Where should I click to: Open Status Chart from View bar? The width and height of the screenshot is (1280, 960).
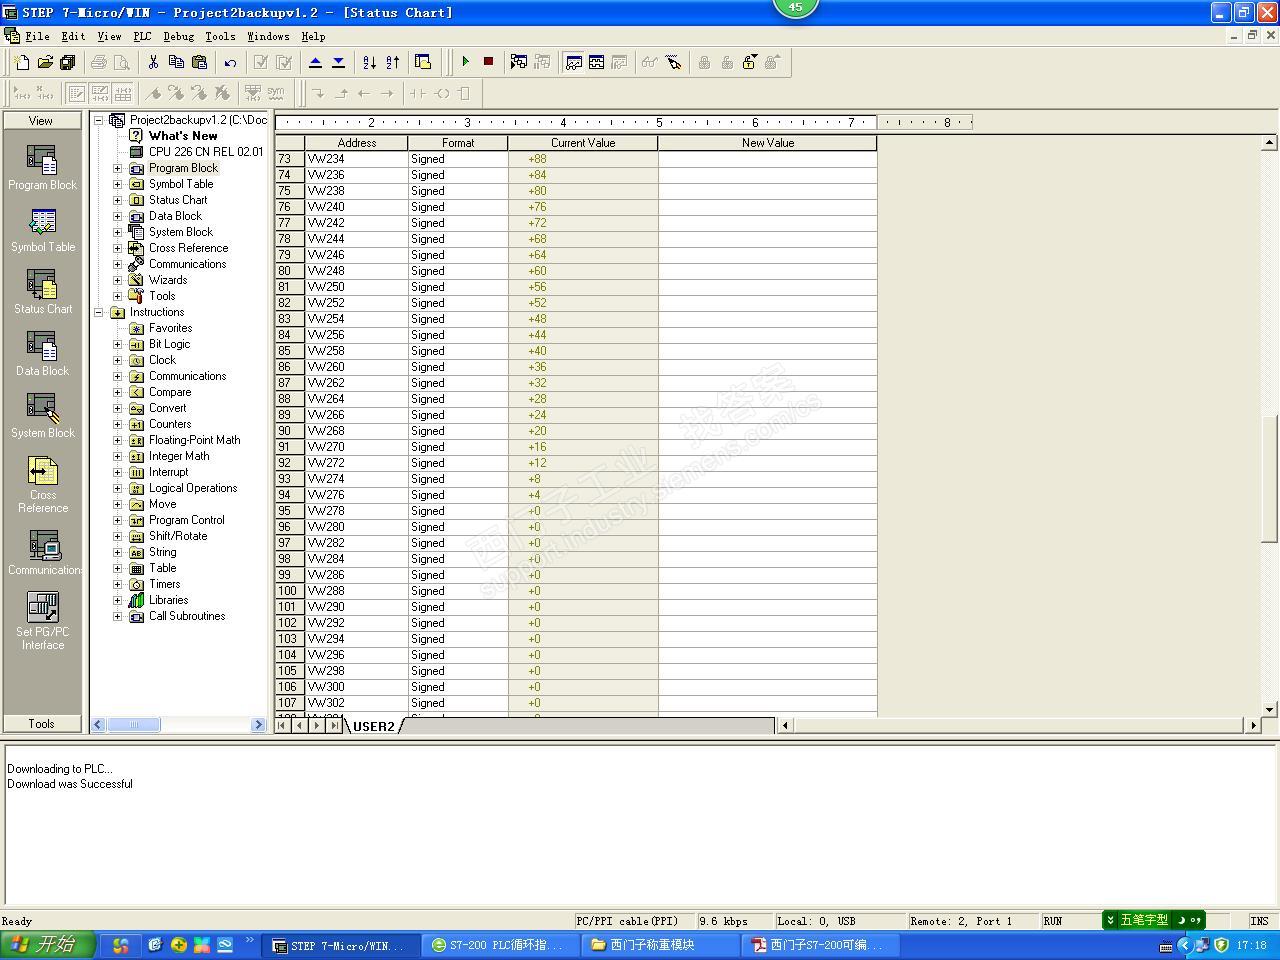(42, 291)
